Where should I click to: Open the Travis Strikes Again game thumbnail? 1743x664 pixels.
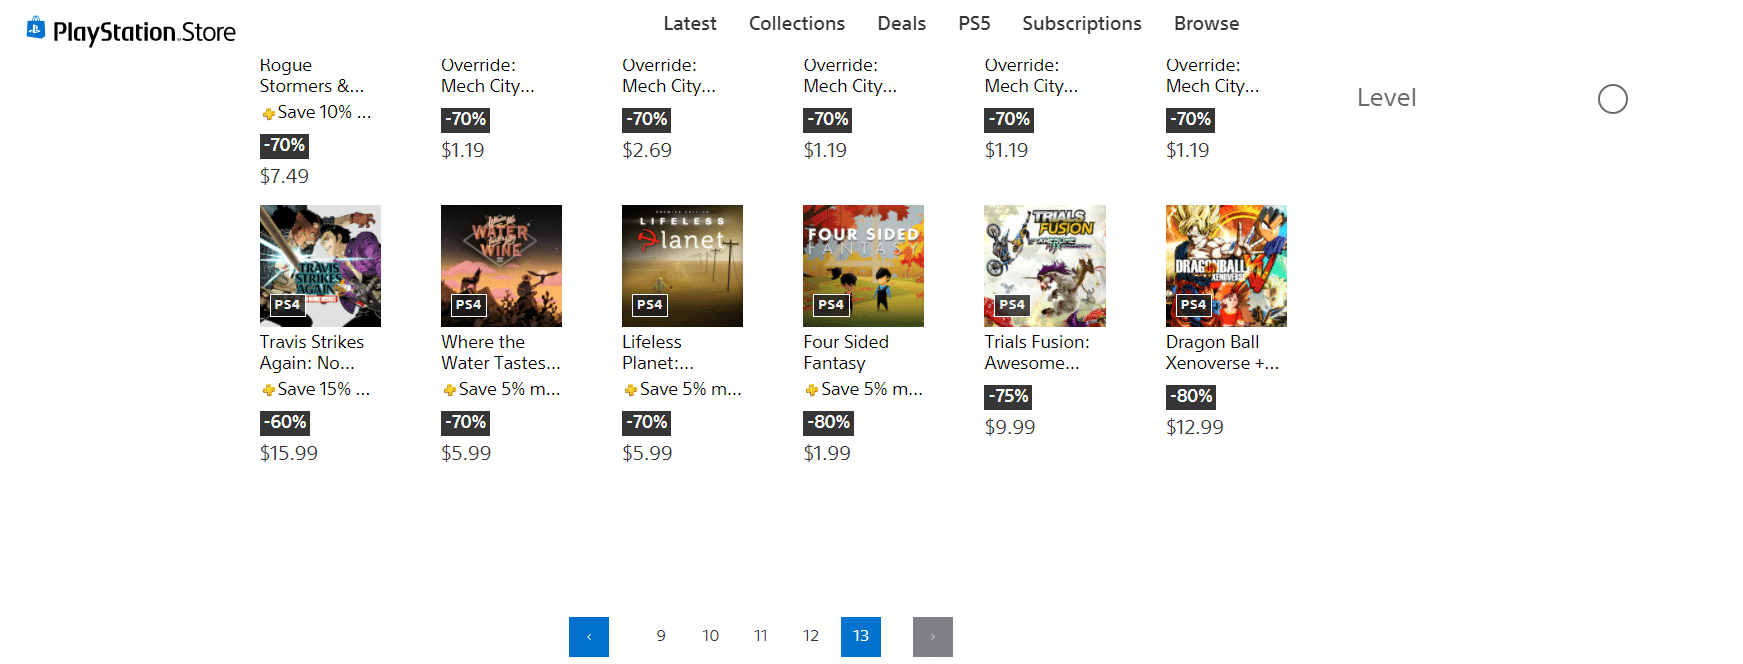(320, 265)
